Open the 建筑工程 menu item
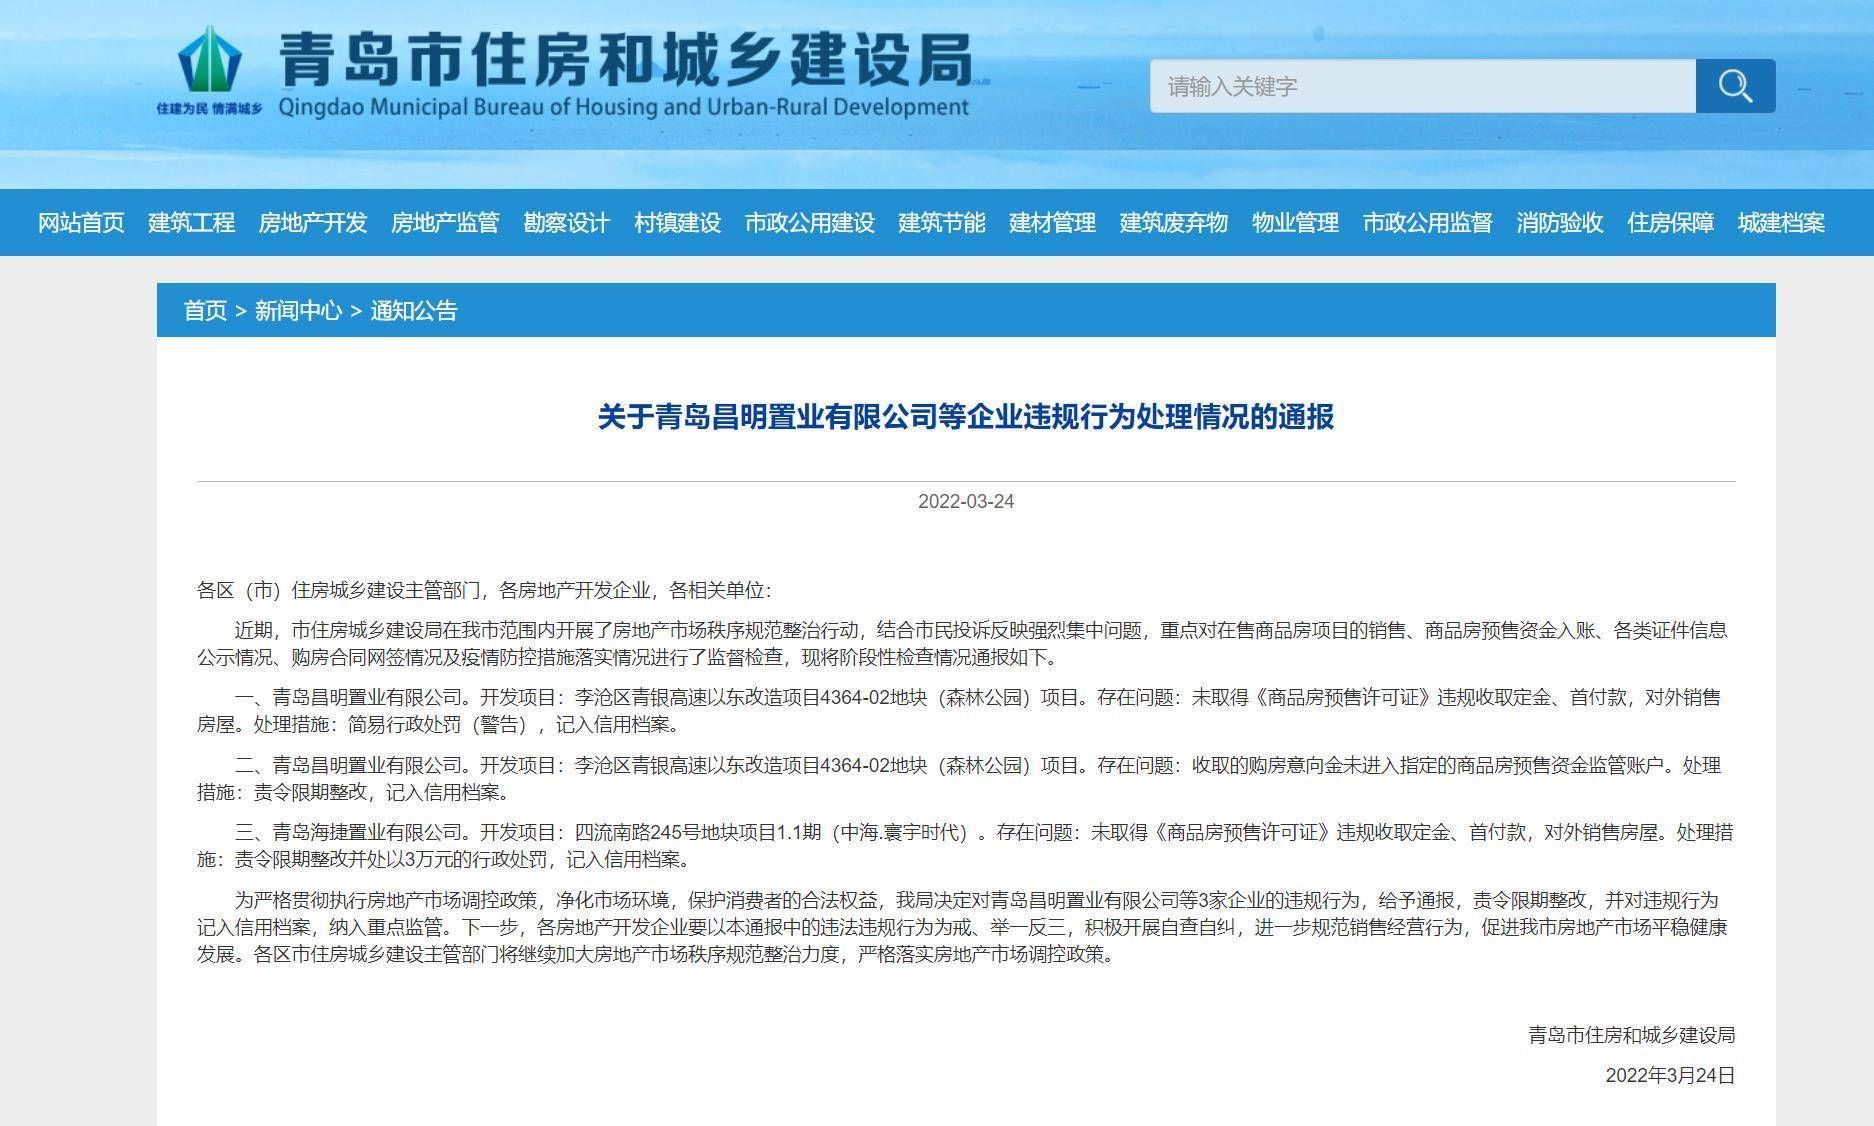The width and height of the screenshot is (1874, 1126). pyautogui.click(x=191, y=223)
